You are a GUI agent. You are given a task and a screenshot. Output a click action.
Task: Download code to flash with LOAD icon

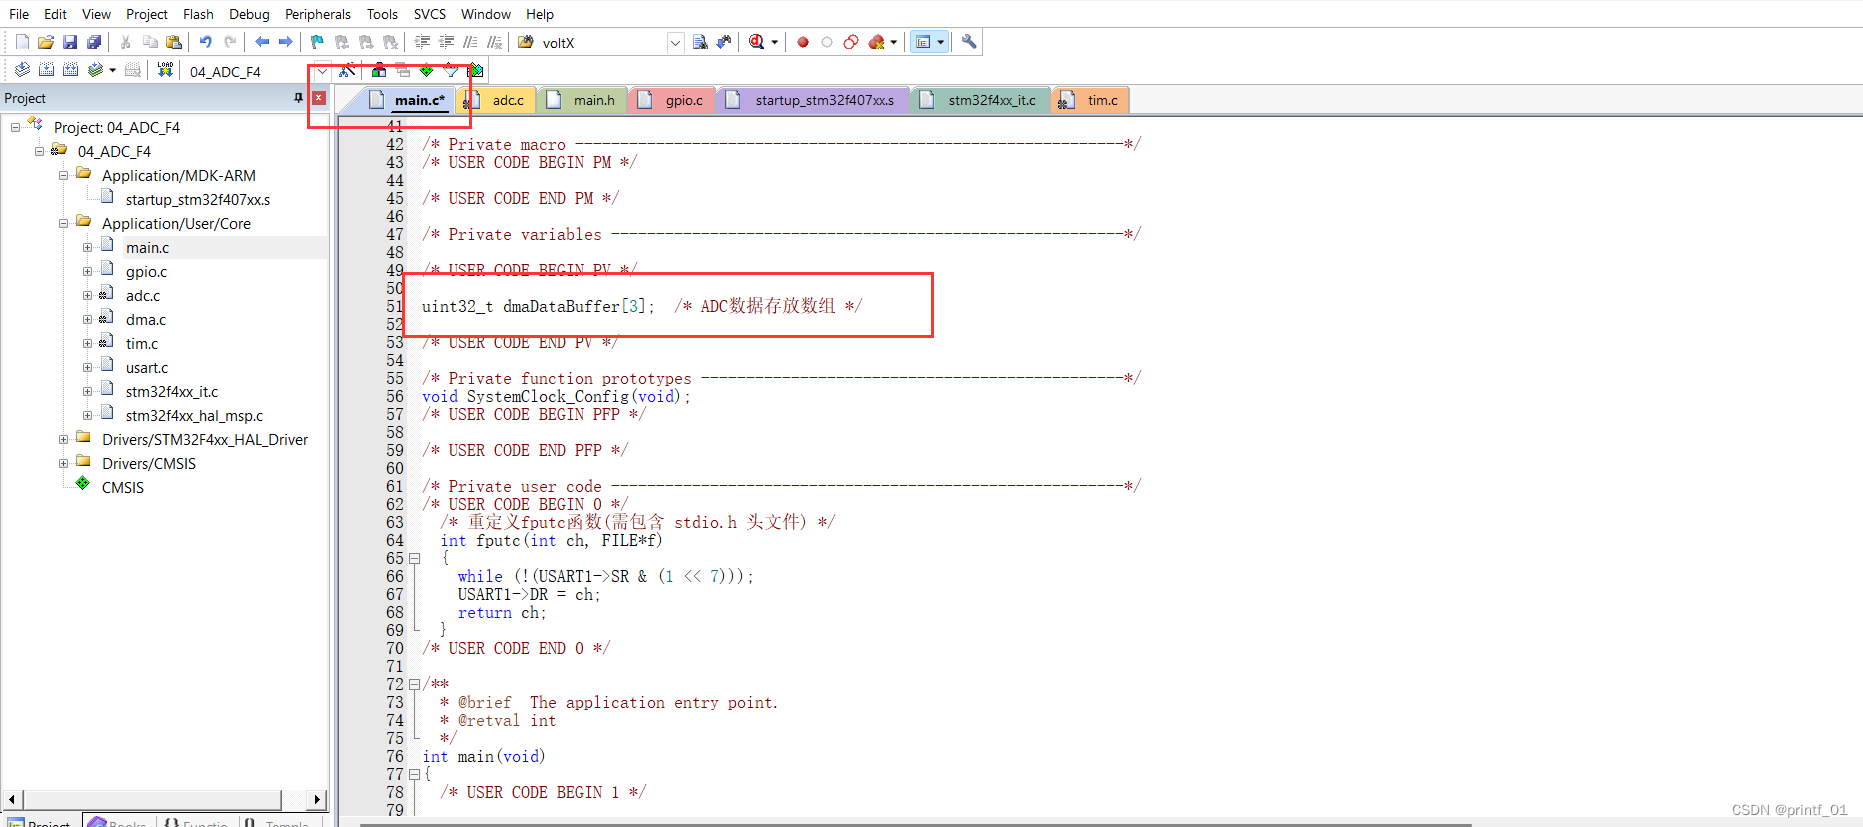[166, 70]
